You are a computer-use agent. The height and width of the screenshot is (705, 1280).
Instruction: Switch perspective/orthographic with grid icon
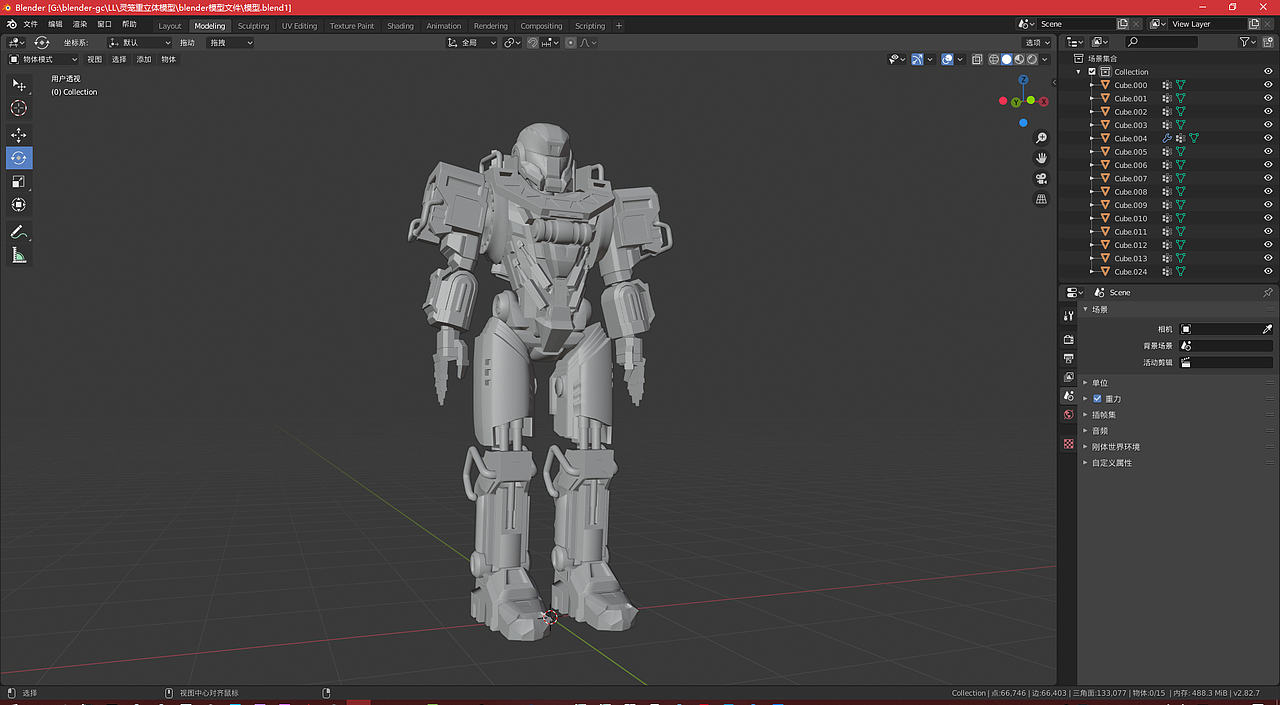(1041, 199)
